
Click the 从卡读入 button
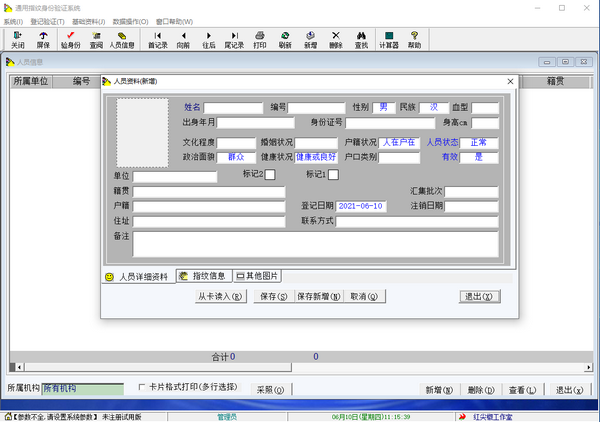(x=220, y=297)
